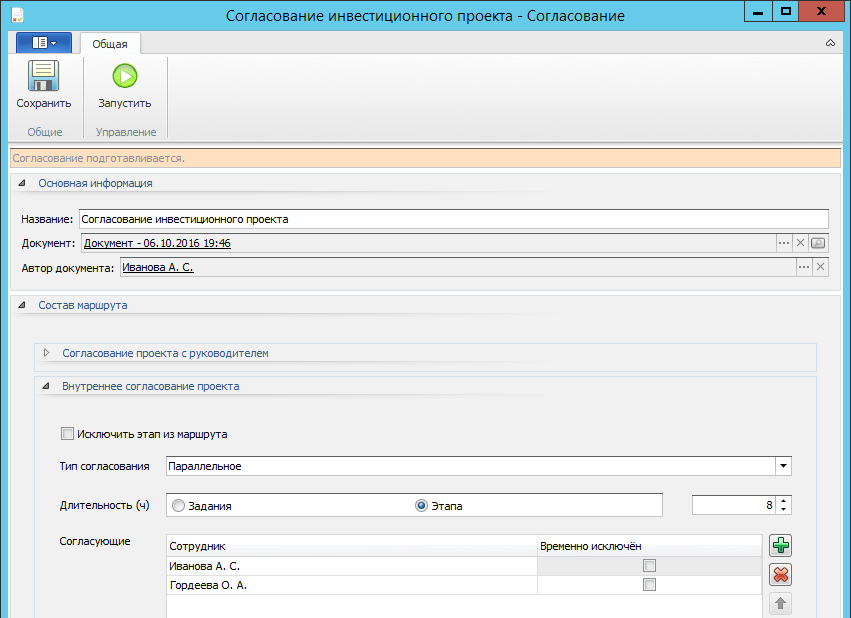The height and width of the screenshot is (618, 851).
Task: Check Временно исключён for Иванова А. С.
Action: pyautogui.click(x=650, y=566)
